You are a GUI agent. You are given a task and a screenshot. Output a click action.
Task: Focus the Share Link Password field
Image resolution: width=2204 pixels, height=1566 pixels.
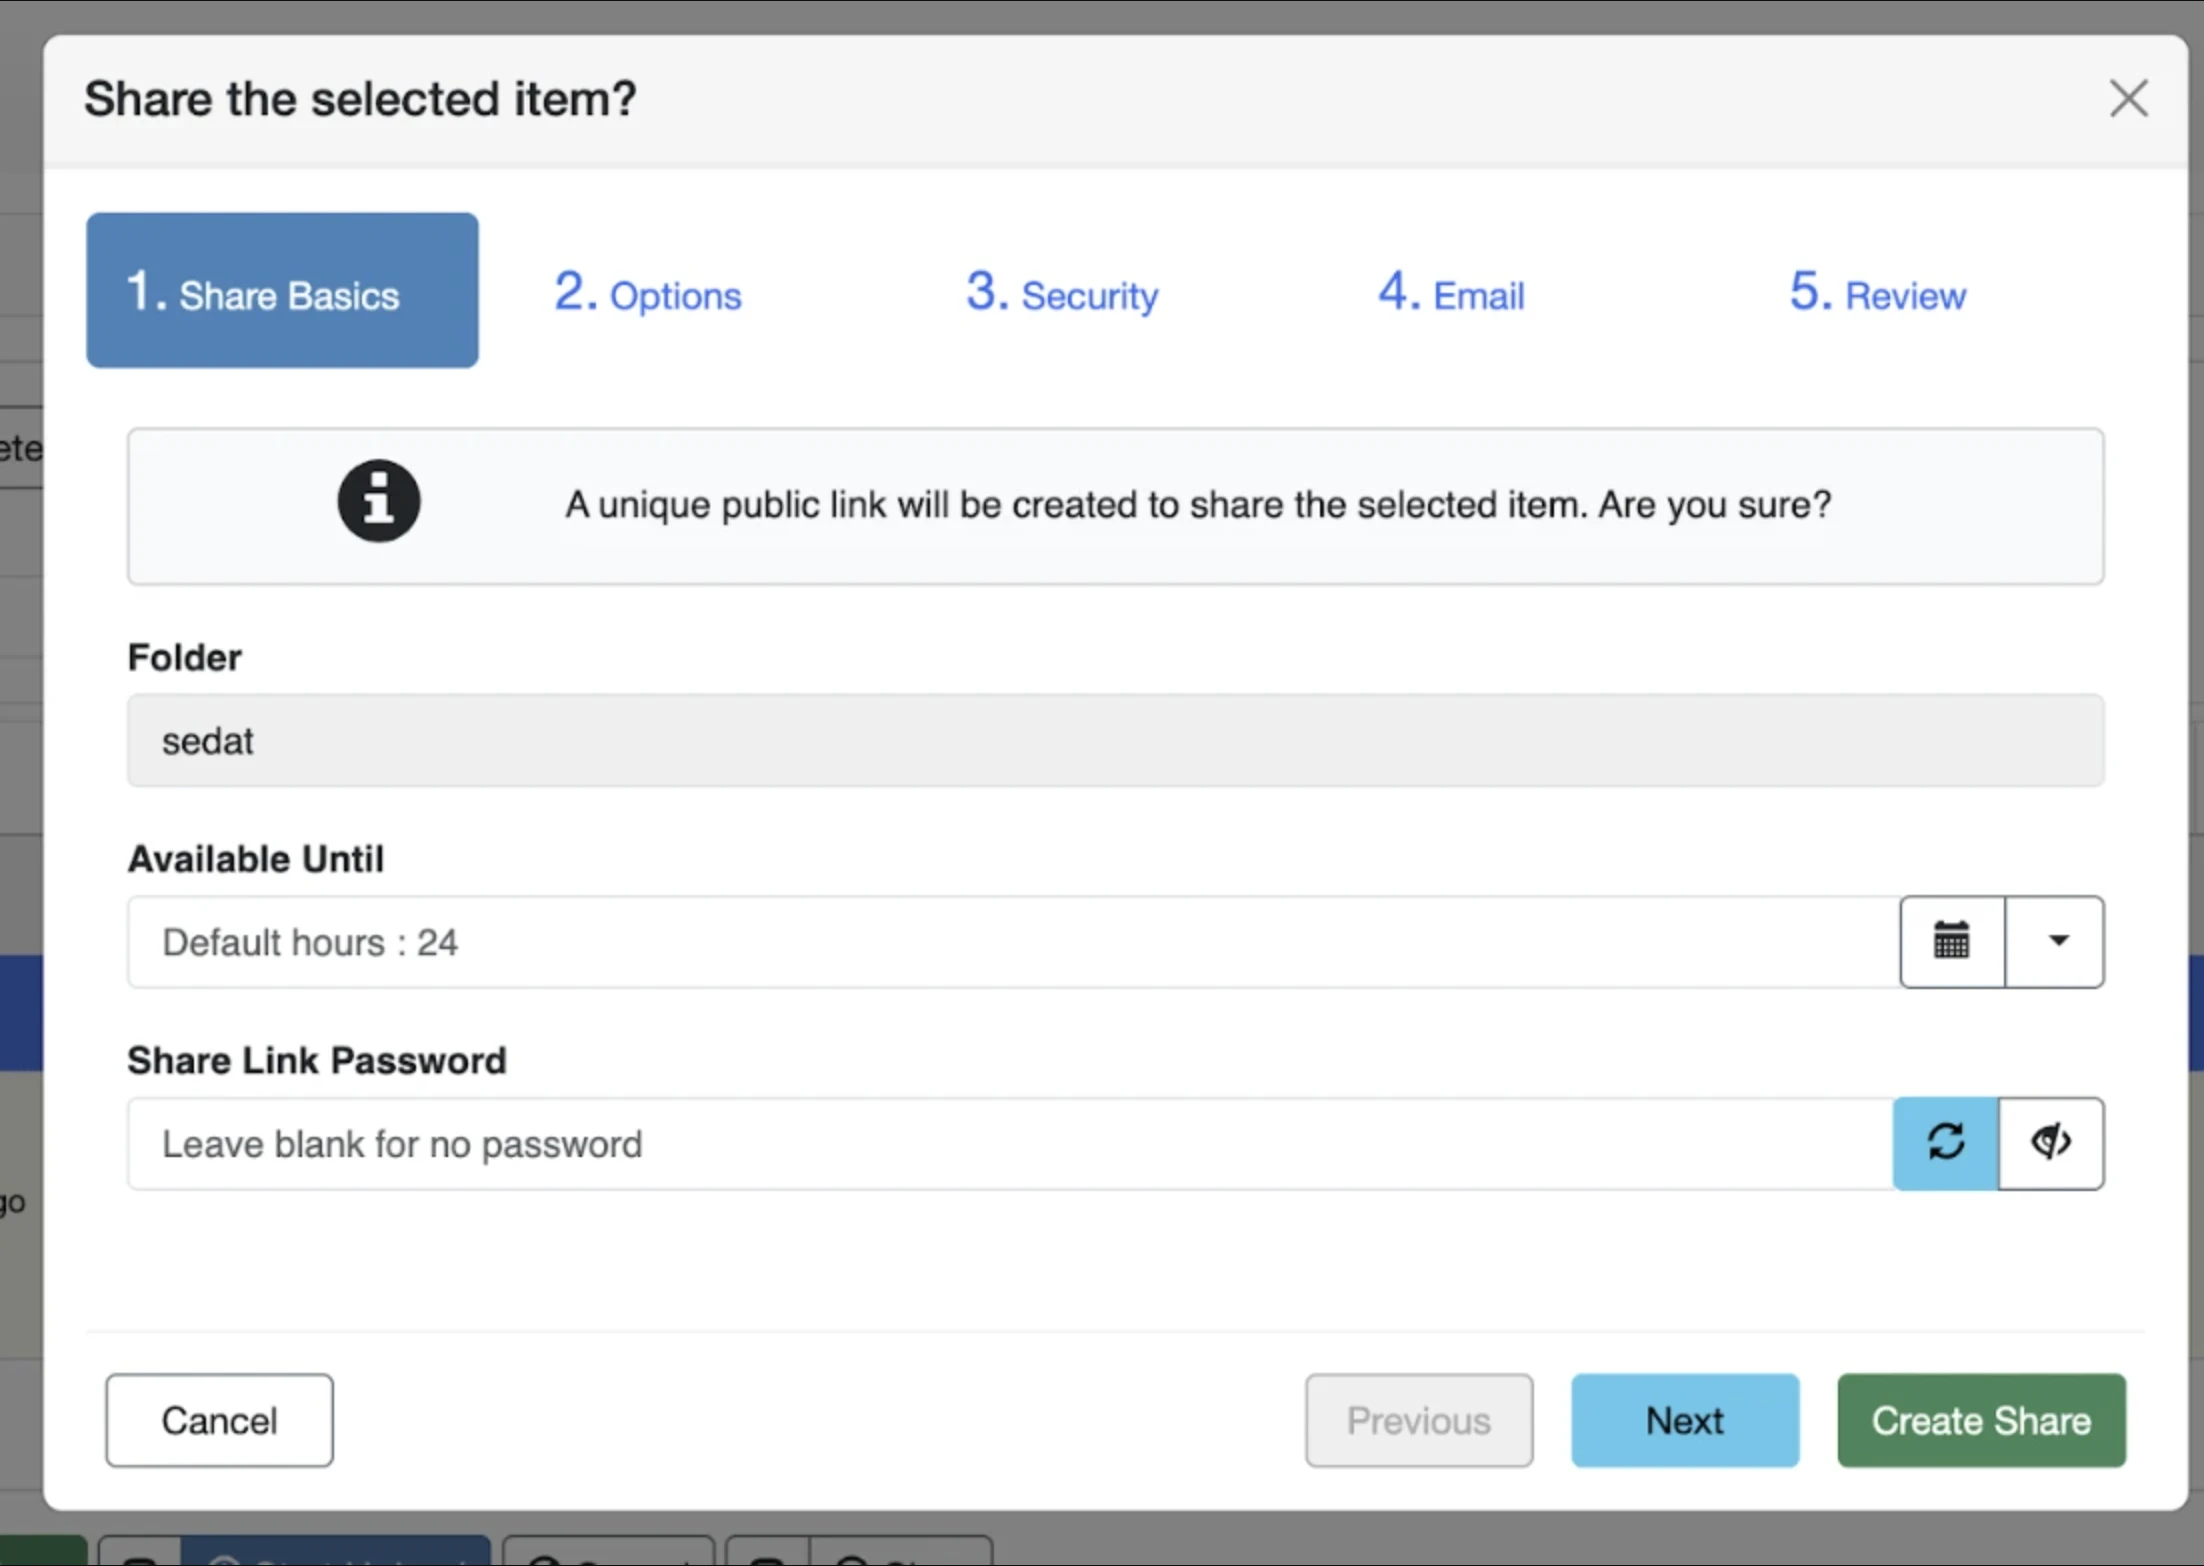coord(1010,1144)
